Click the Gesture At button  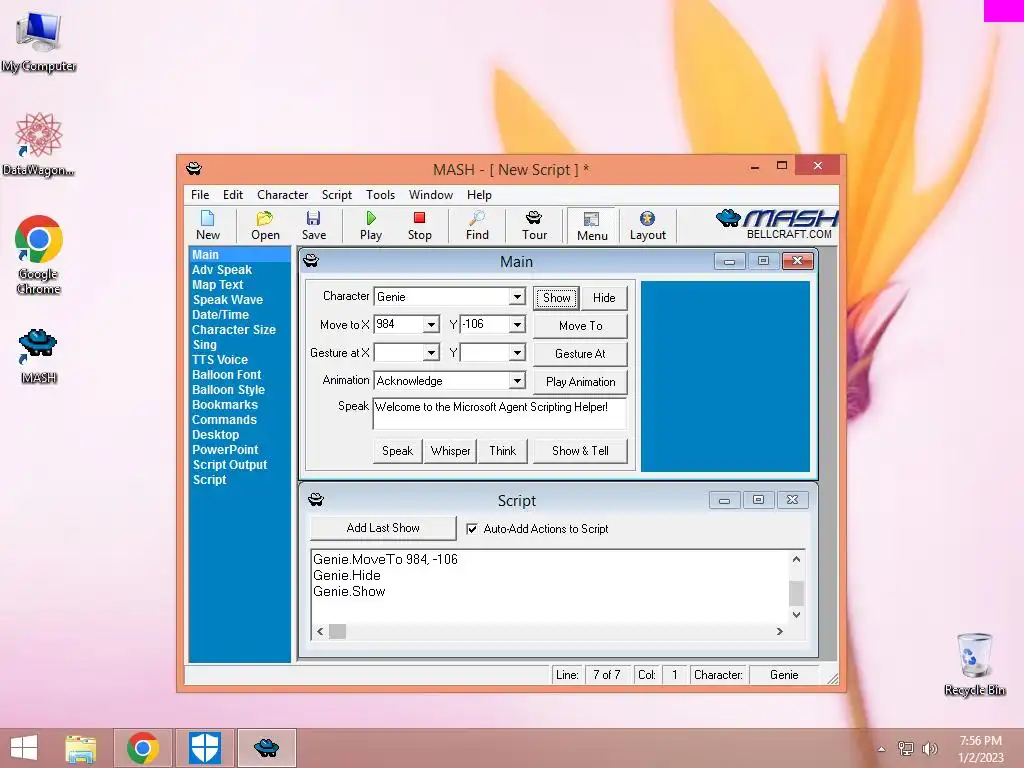(x=581, y=354)
